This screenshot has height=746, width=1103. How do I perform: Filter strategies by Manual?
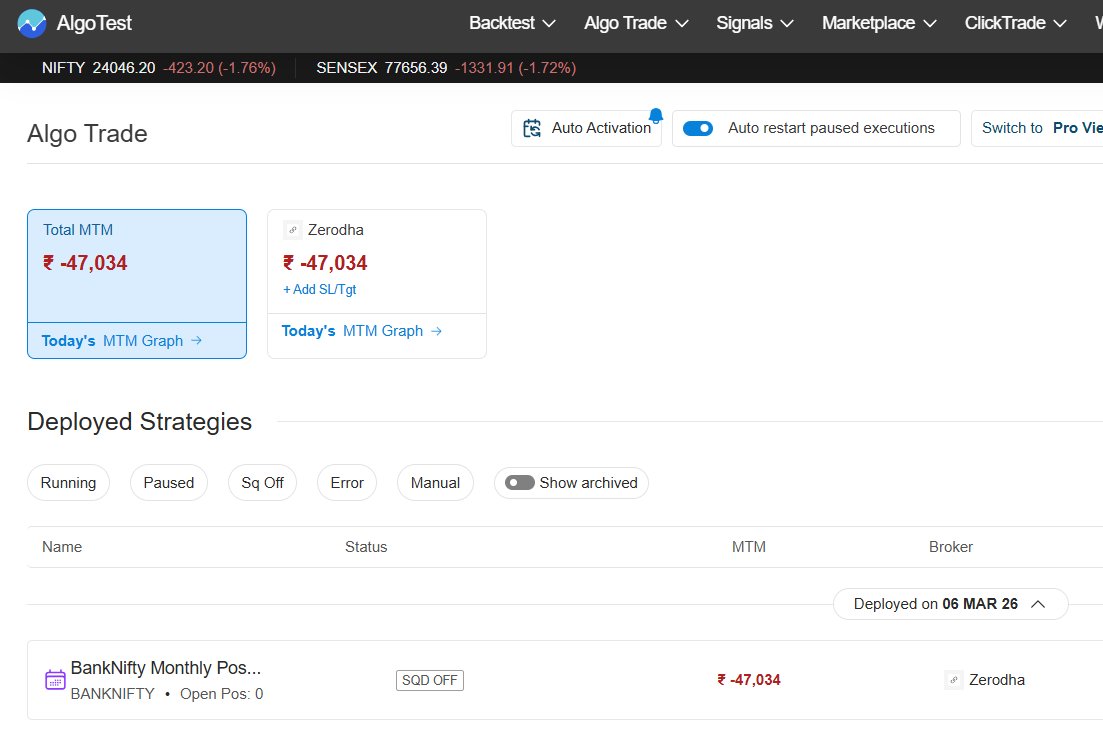(435, 483)
